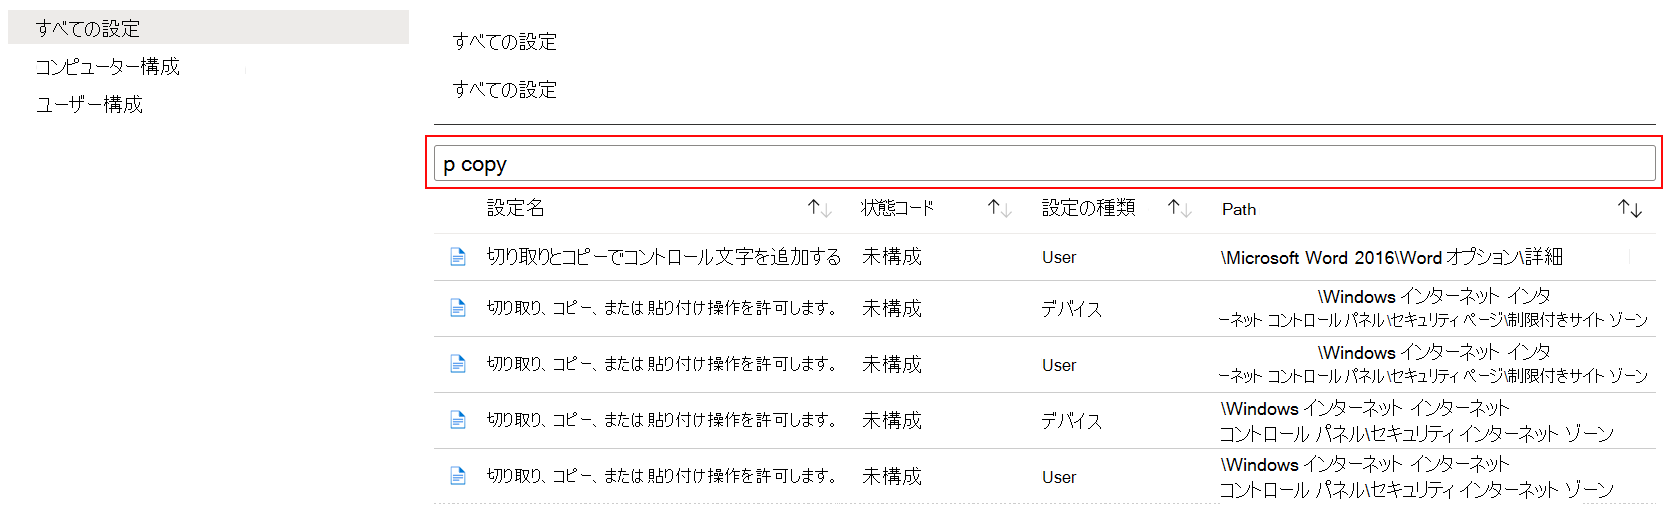Click document icon in デバイス インターネット ゾーン row
The height and width of the screenshot is (505, 1672).
click(458, 420)
